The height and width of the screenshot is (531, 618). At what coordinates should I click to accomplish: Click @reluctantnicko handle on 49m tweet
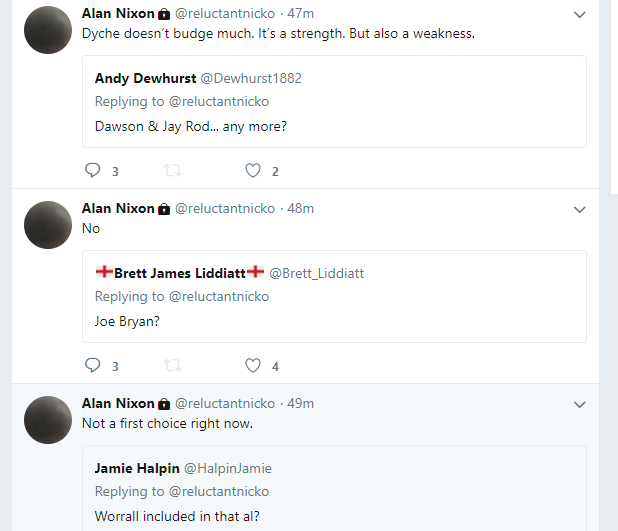pos(225,403)
